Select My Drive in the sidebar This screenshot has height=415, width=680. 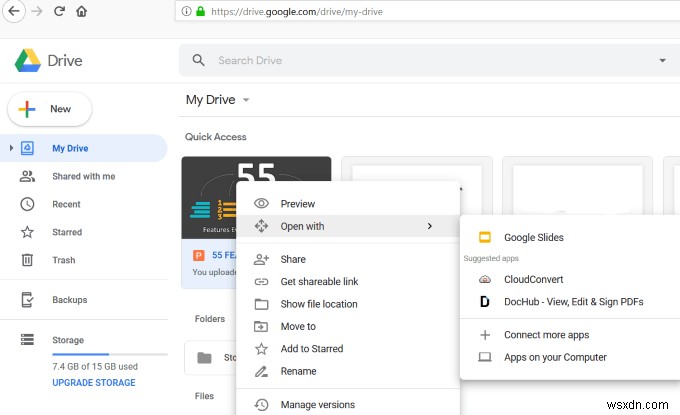[83, 148]
